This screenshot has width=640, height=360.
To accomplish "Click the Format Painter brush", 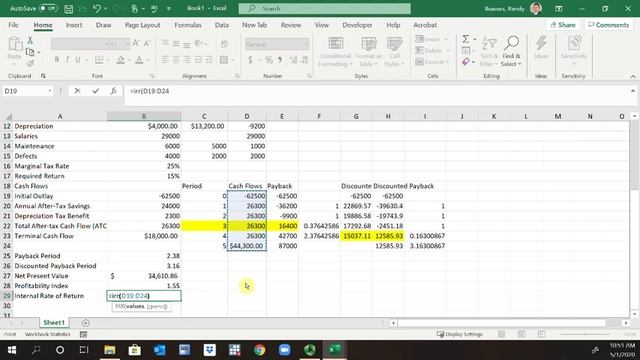I will coord(30,63).
